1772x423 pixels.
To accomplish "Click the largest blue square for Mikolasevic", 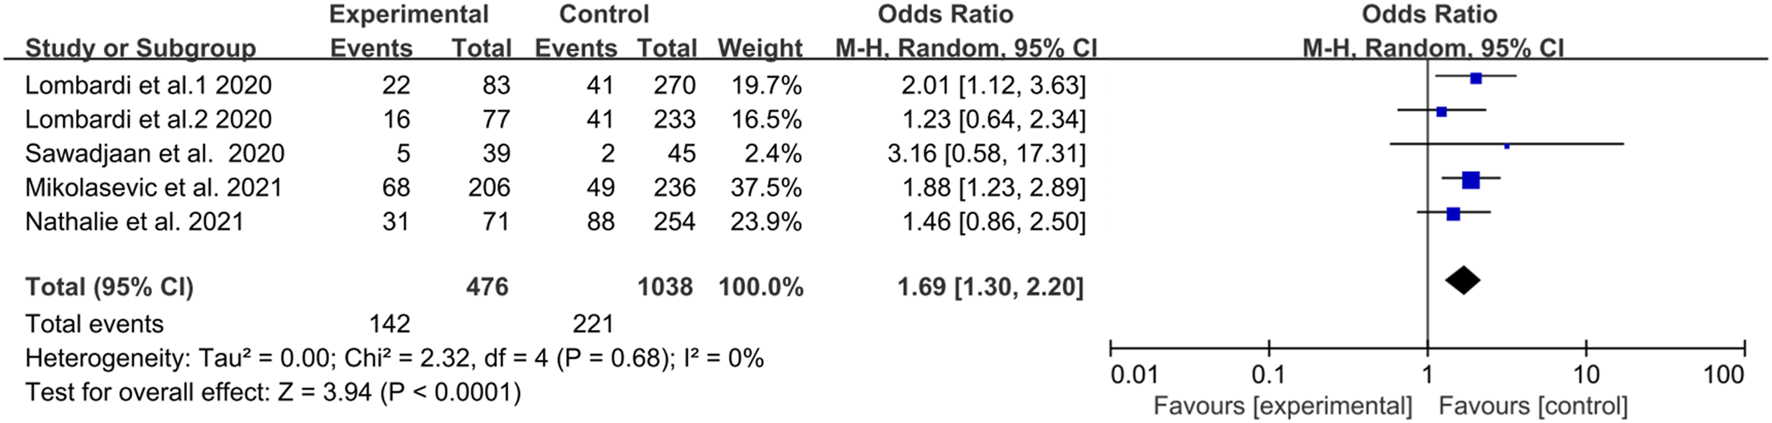I will (1470, 180).
